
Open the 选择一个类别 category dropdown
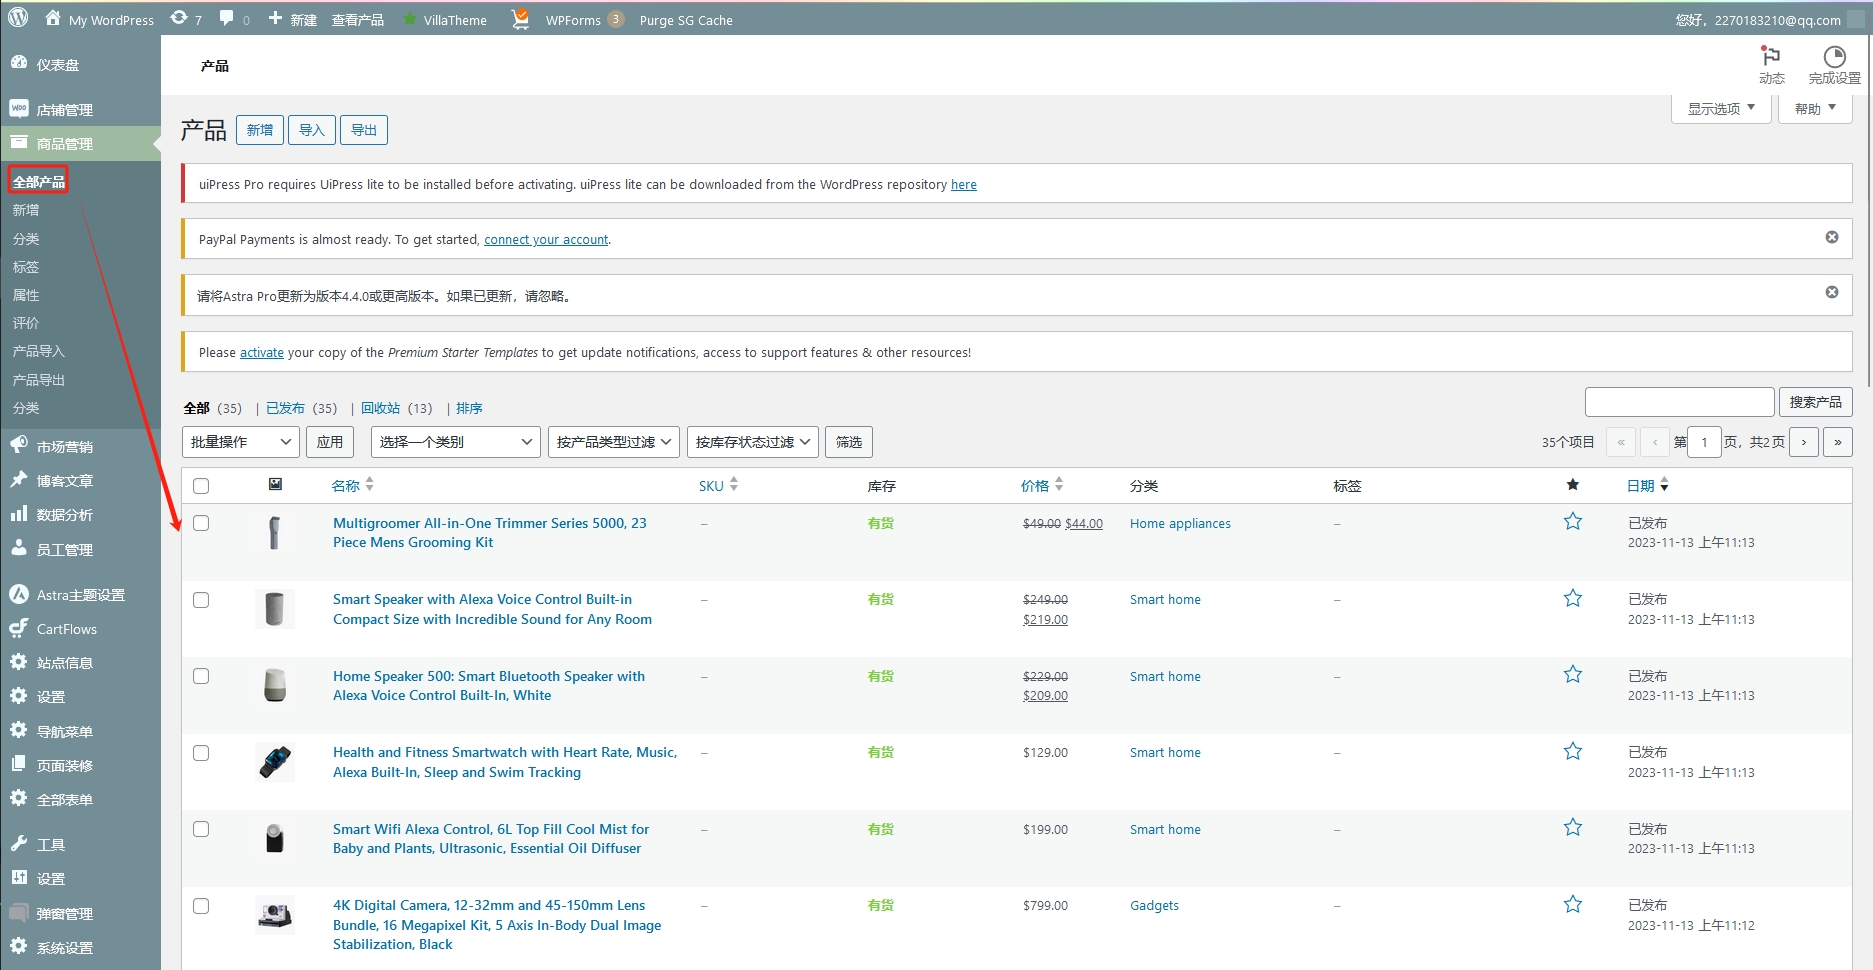click(x=456, y=442)
